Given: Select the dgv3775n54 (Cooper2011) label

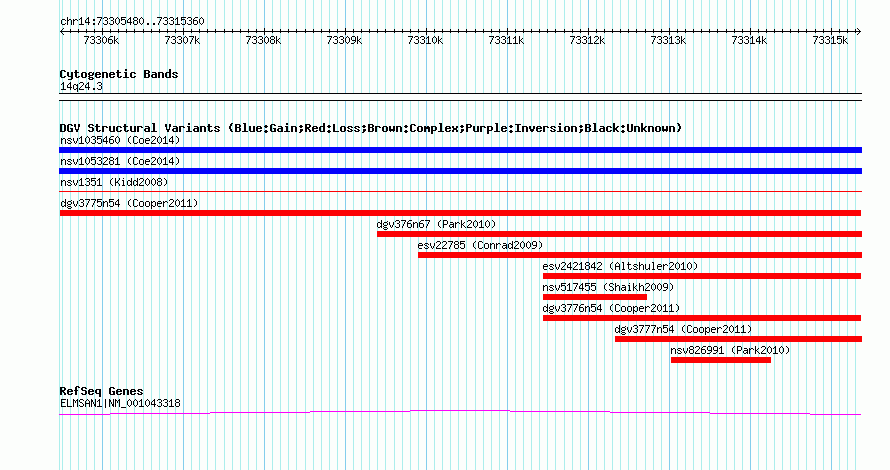Looking at the screenshot, I should 129,203.
